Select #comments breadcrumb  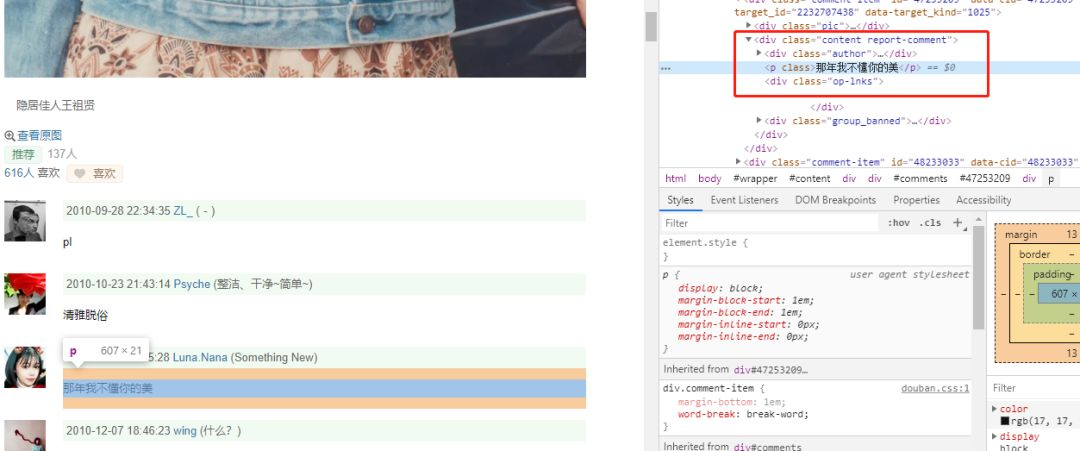920,178
